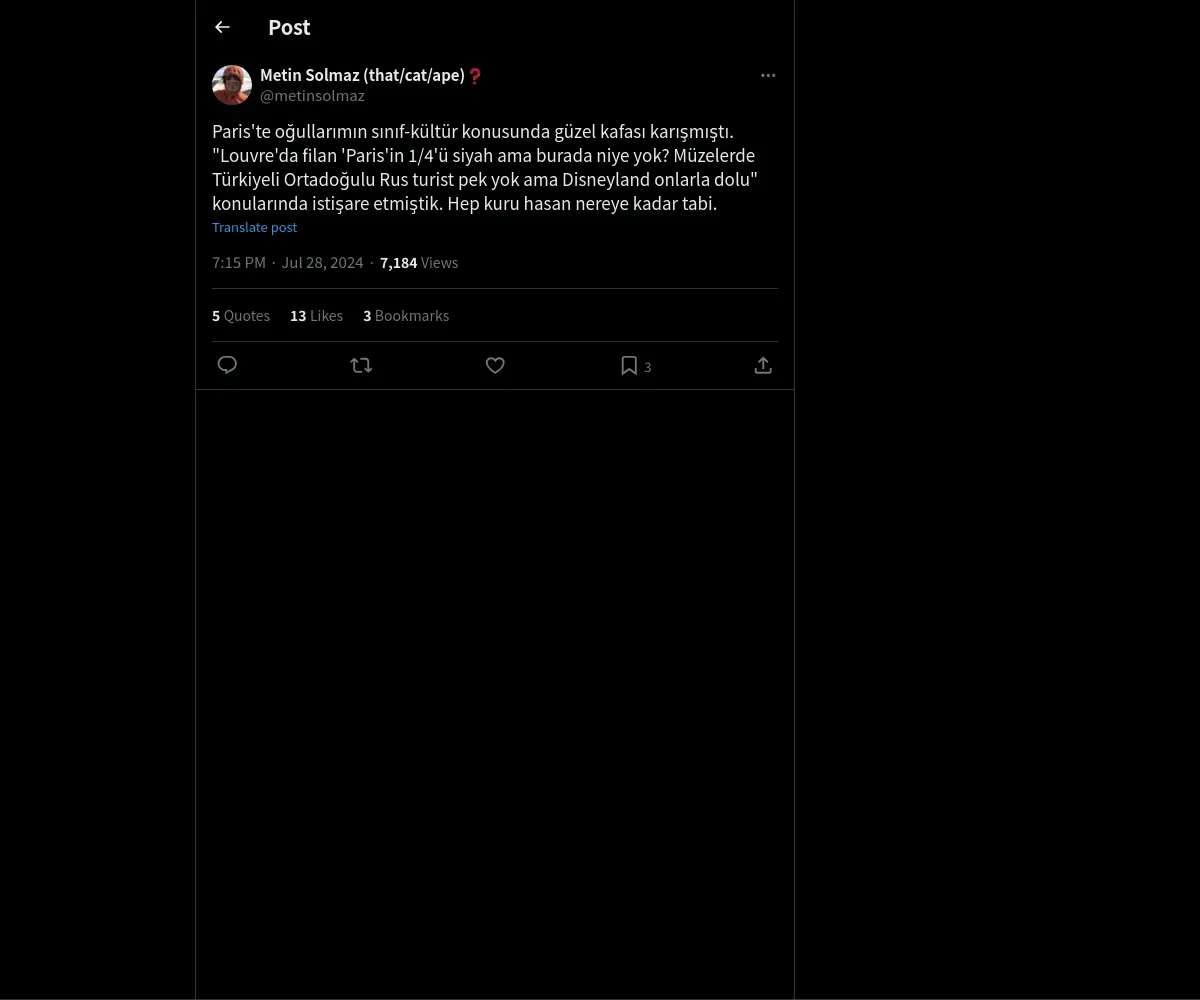Viewport: 1200px width, 1000px height.
Task: Open the @metinsolmaz handle link
Action: coord(312,96)
